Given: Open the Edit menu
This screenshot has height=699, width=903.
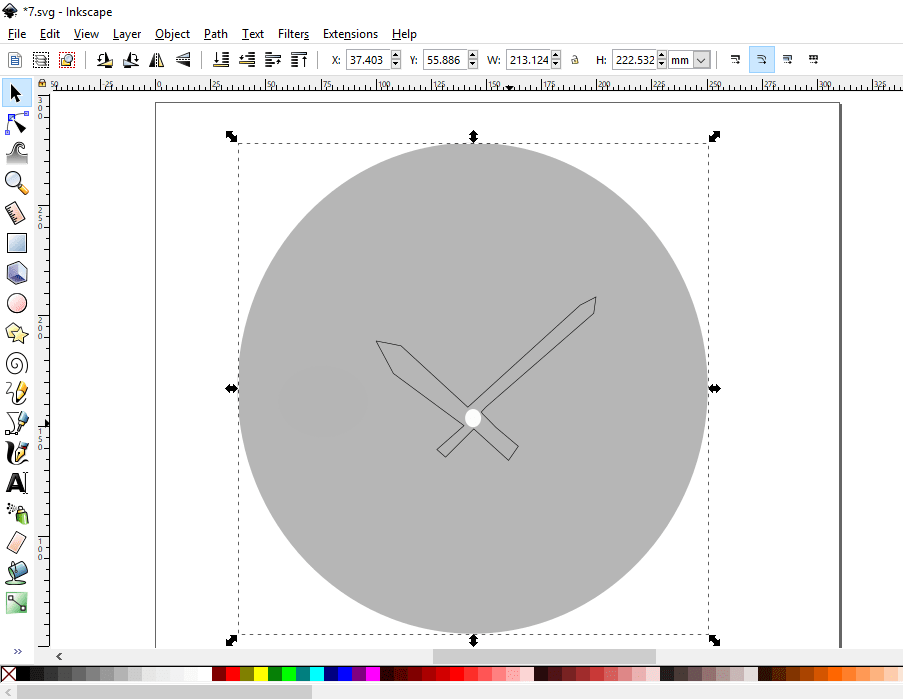Looking at the screenshot, I should (x=50, y=34).
